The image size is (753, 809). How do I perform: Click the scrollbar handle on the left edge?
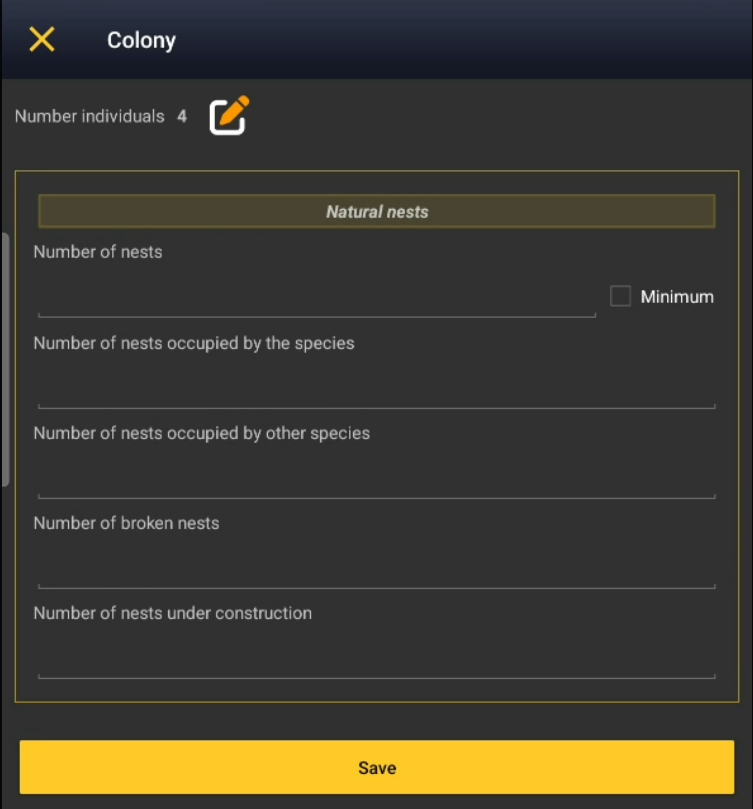[x=5, y=360]
